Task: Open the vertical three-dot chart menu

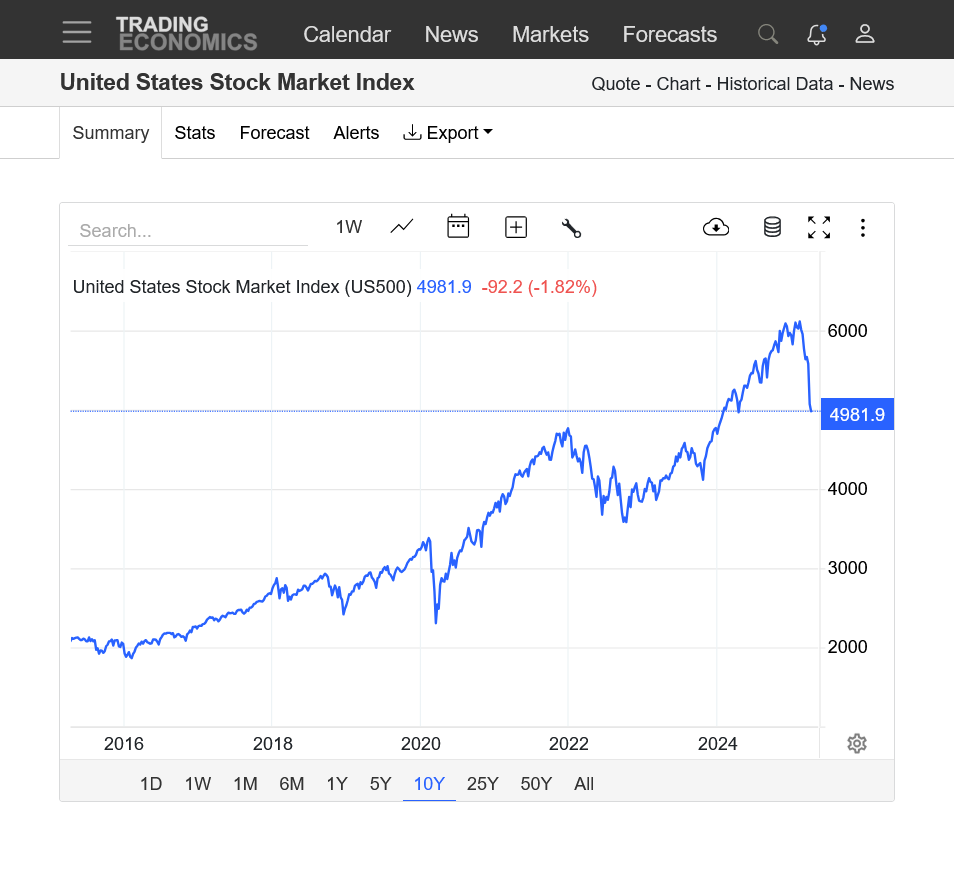Action: pos(863,228)
